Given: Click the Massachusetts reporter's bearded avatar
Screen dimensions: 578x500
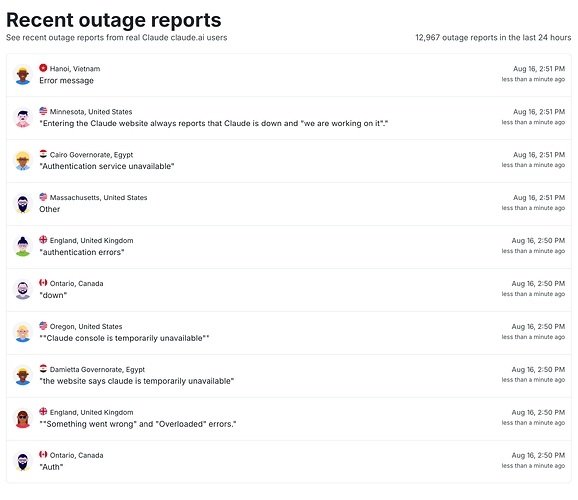Looking at the screenshot, I should [x=23, y=204].
